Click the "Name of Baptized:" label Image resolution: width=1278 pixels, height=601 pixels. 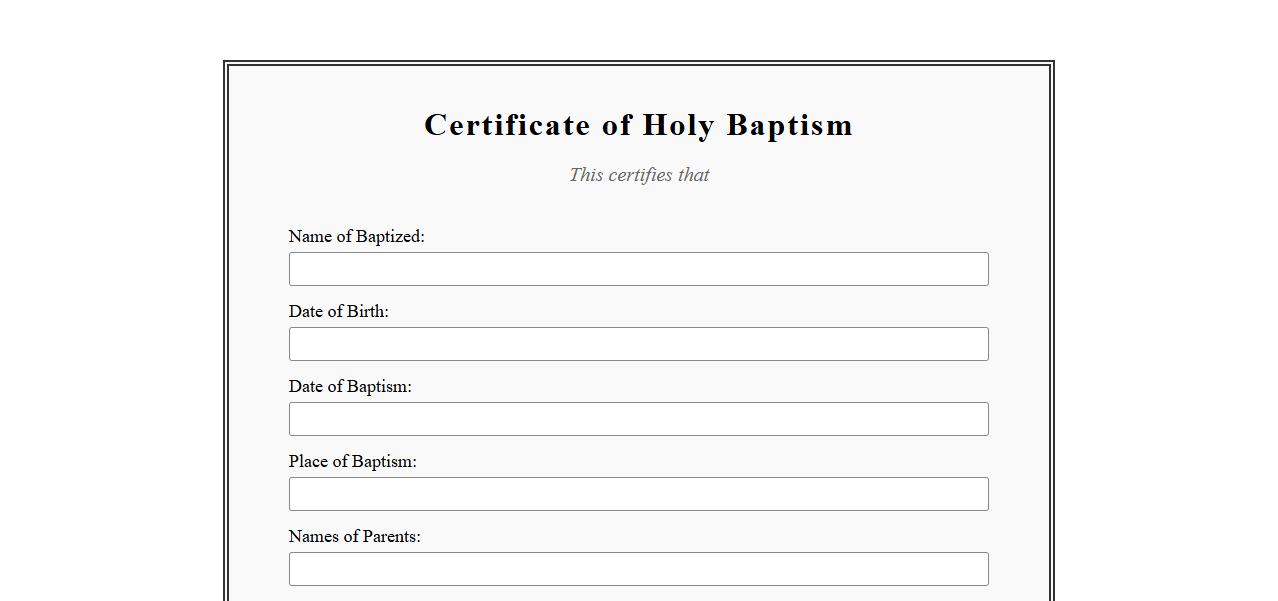356,236
